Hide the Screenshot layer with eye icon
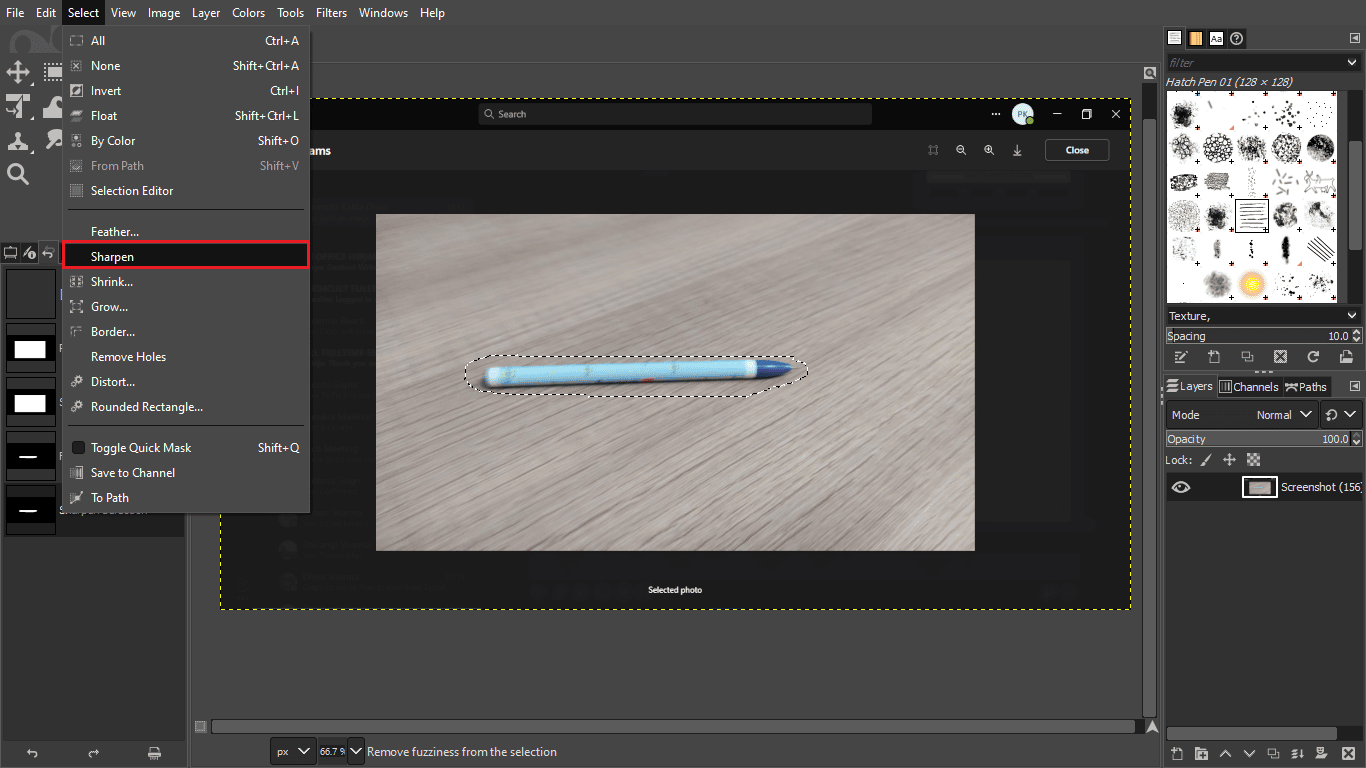The width and height of the screenshot is (1366, 768). tap(1181, 487)
